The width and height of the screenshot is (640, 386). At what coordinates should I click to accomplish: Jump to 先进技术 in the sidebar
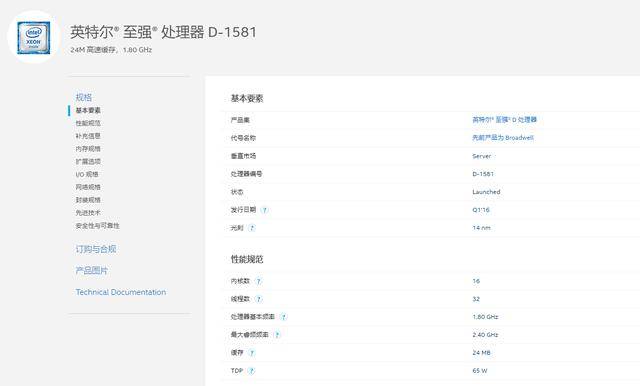click(x=88, y=213)
